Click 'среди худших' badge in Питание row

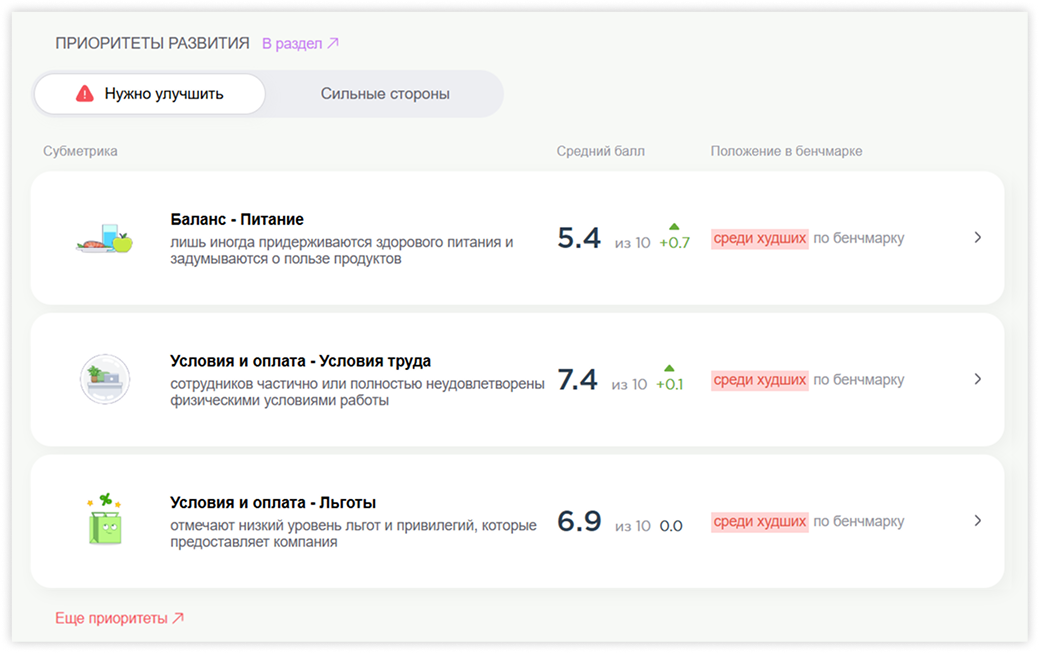coord(759,239)
